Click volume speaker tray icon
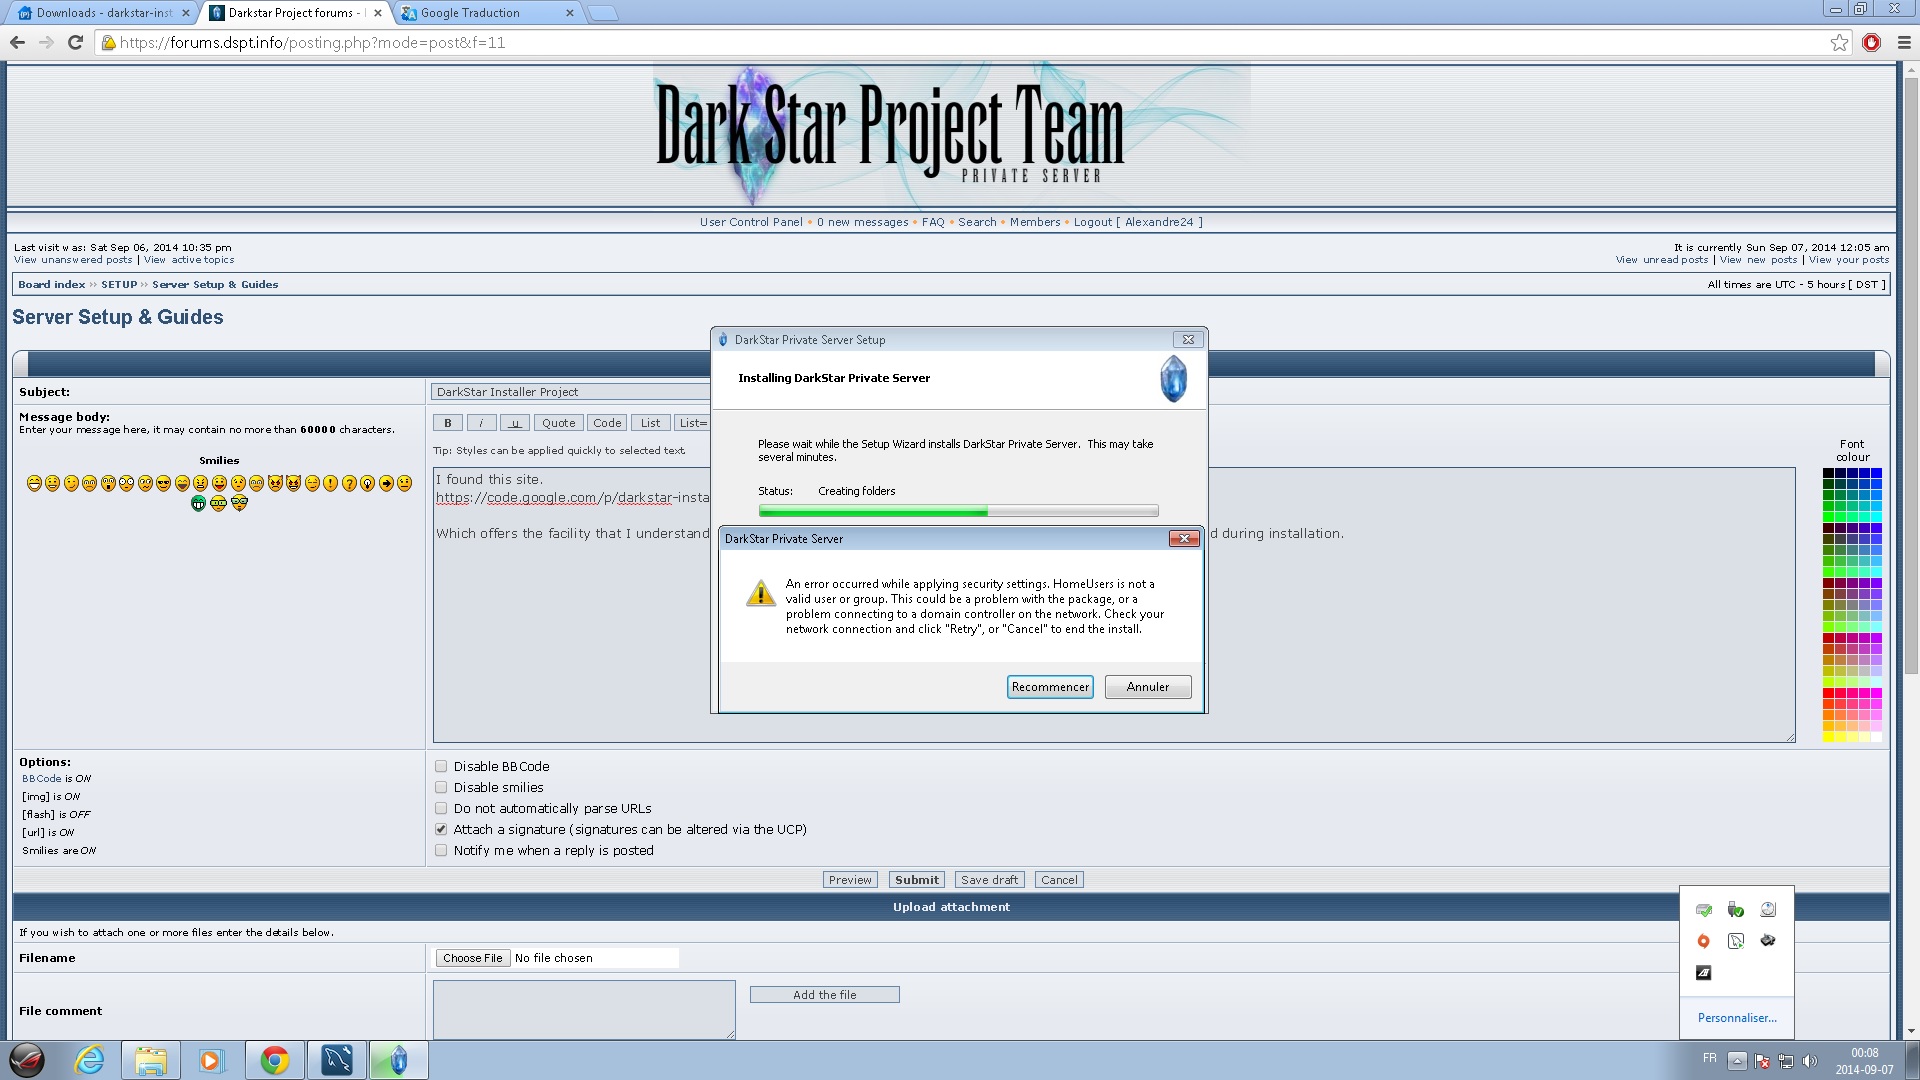 1809,1061
